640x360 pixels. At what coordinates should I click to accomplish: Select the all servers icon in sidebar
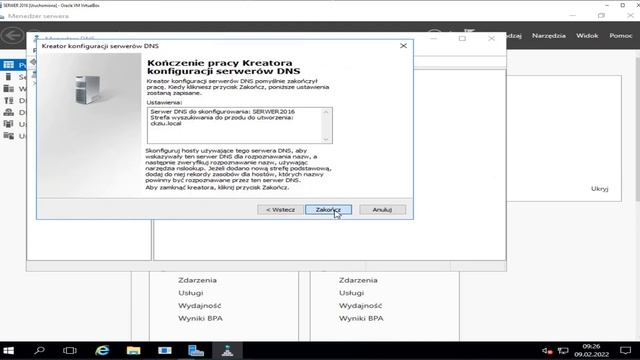click(9, 89)
